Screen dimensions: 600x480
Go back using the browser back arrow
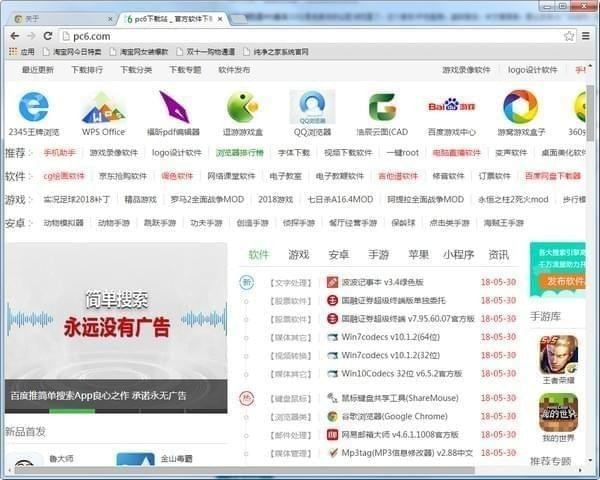click(15, 36)
